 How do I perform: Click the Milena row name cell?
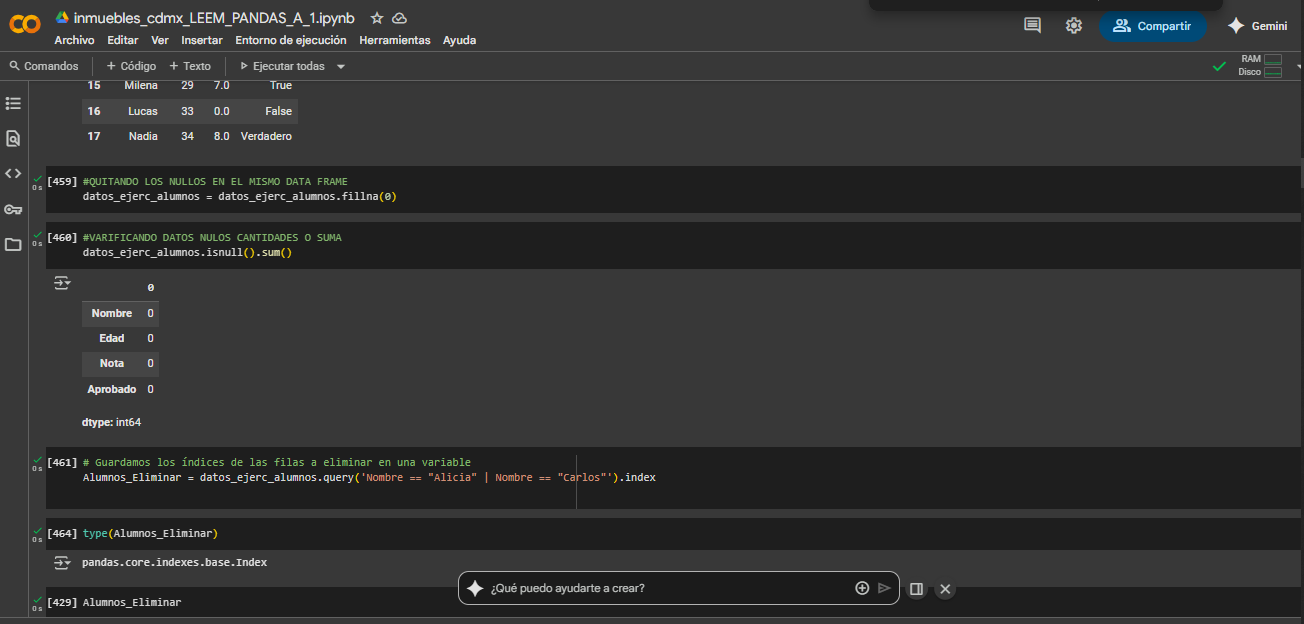click(141, 85)
